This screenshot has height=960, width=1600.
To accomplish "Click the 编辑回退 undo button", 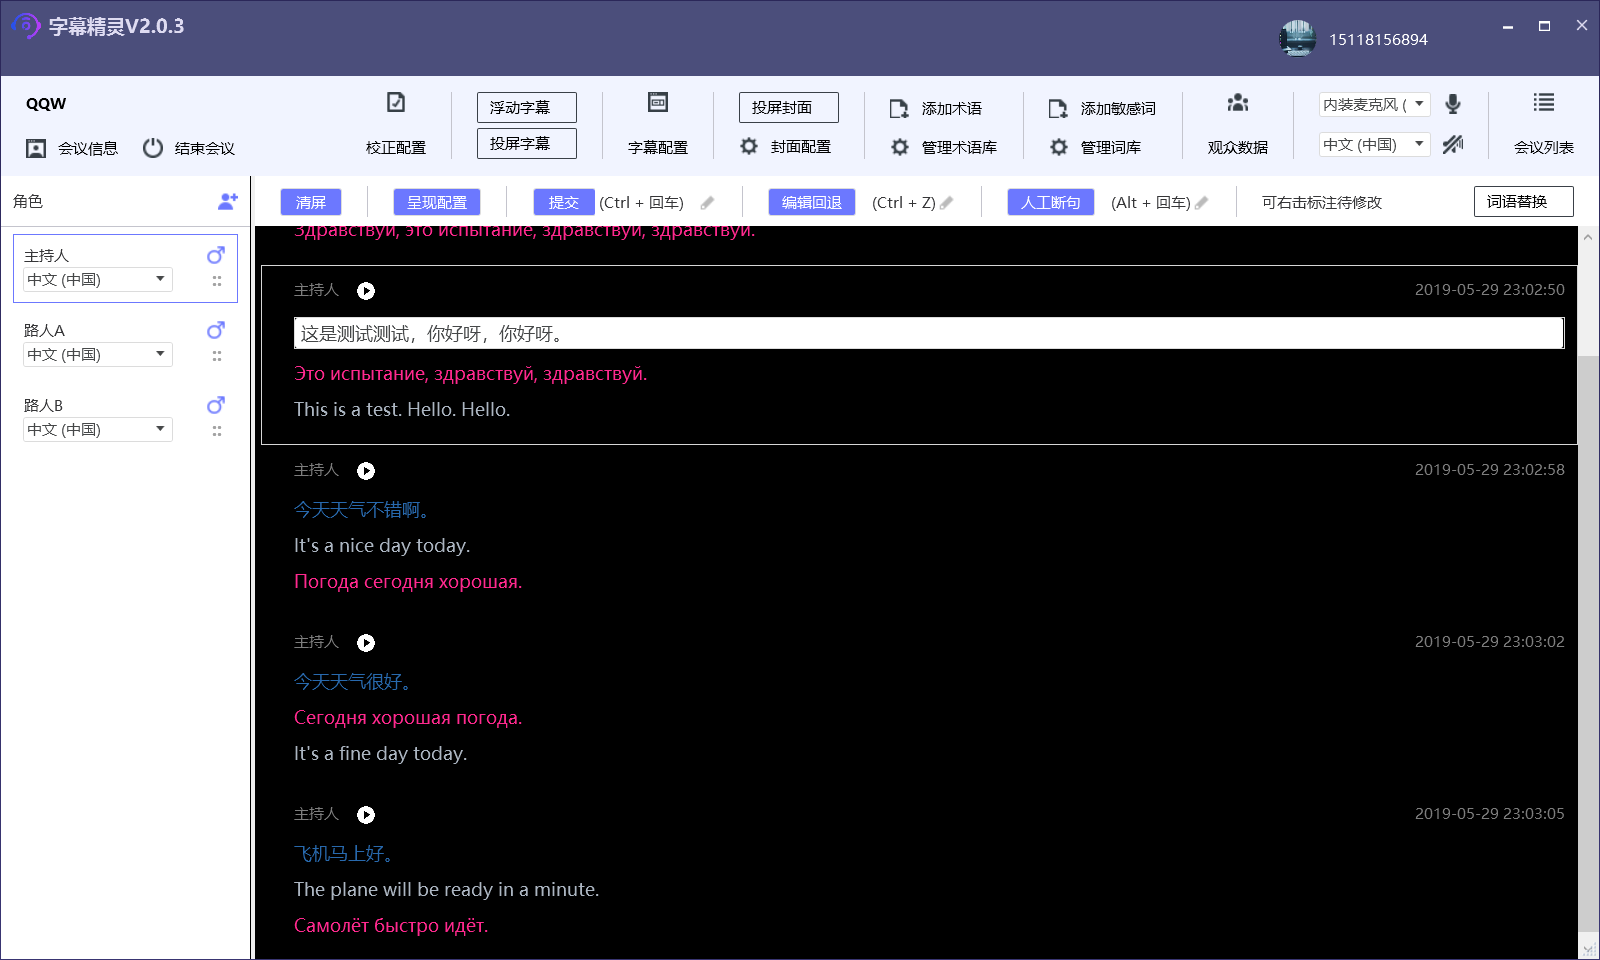I will click(x=812, y=202).
